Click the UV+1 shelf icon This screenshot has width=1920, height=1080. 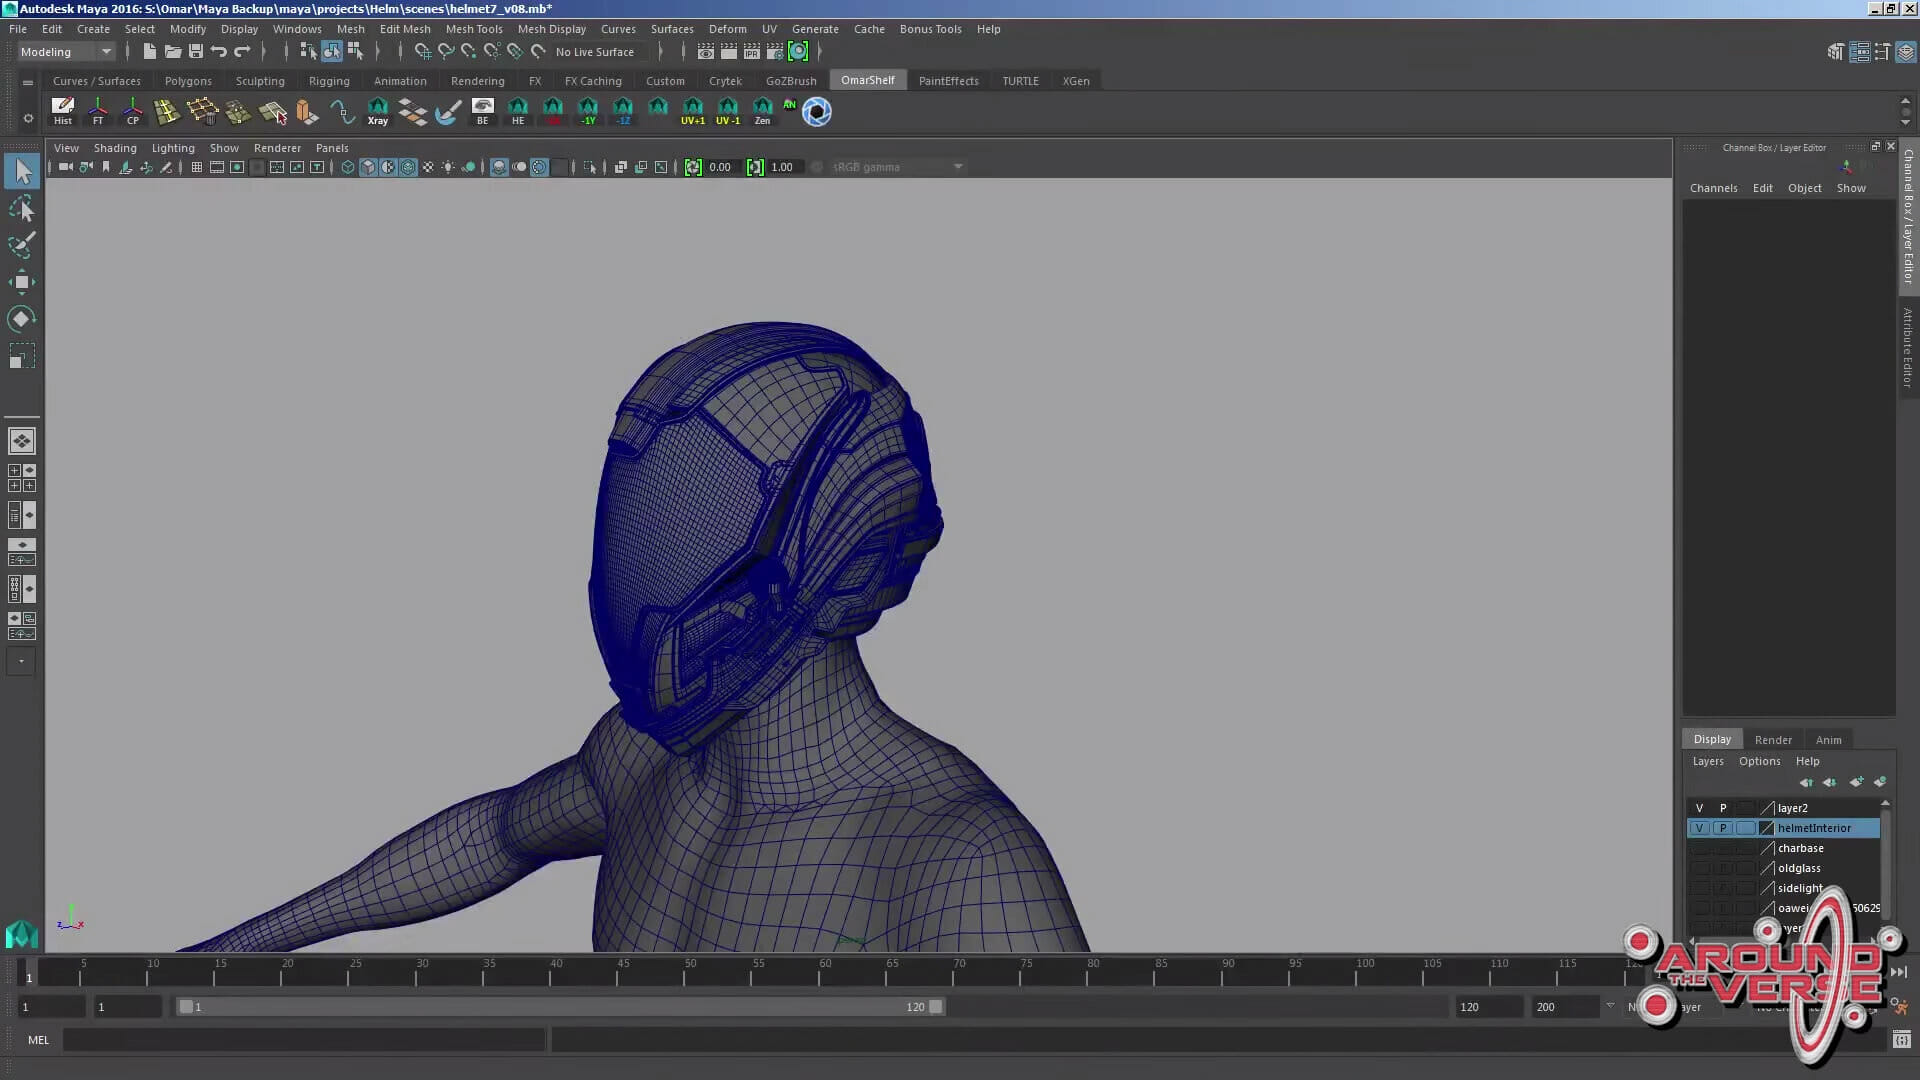[692, 111]
